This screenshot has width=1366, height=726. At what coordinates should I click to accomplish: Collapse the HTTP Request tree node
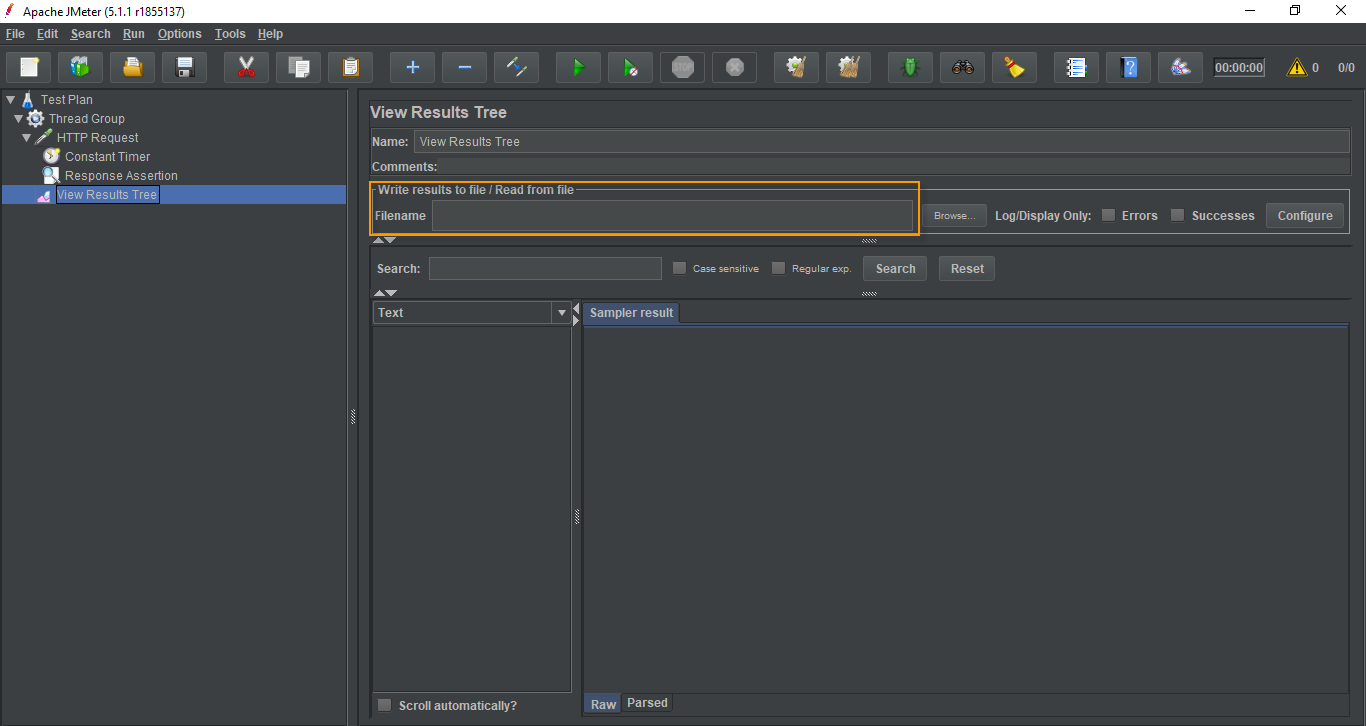click(26, 138)
